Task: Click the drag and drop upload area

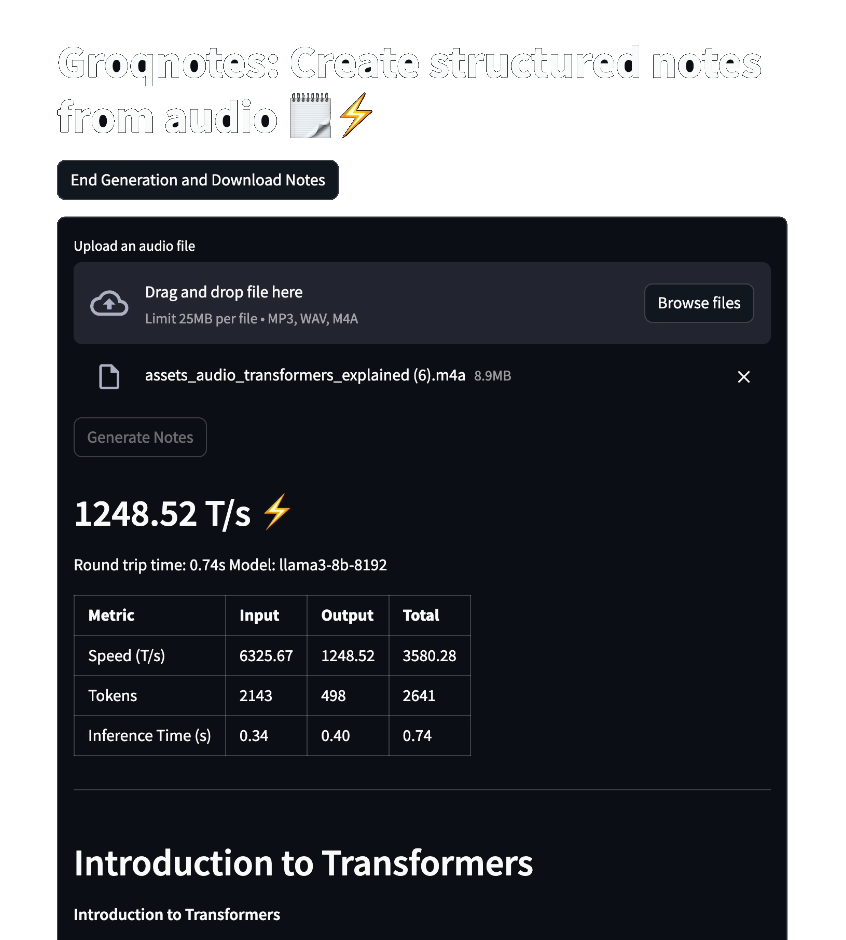Action: (x=422, y=303)
